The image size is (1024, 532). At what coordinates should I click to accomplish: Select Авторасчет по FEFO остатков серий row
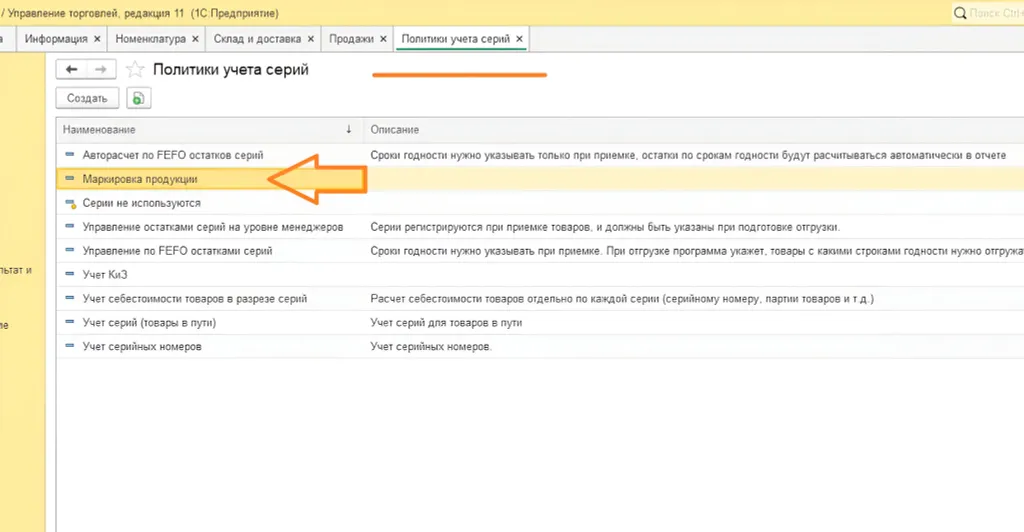pos(172,155)
